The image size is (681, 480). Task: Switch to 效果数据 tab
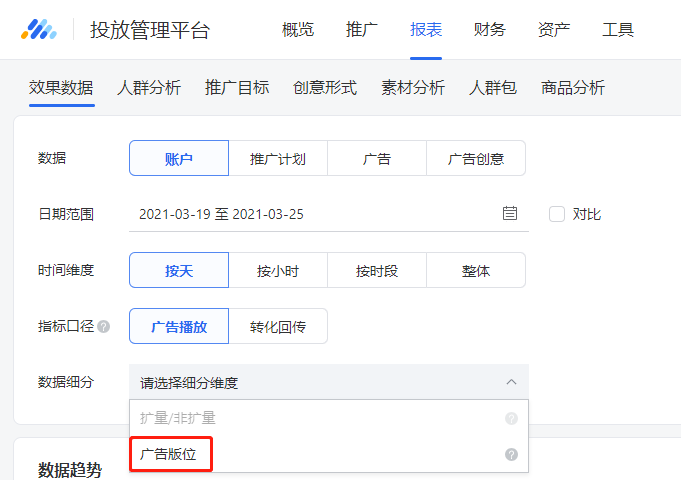[x=61, y=88]
